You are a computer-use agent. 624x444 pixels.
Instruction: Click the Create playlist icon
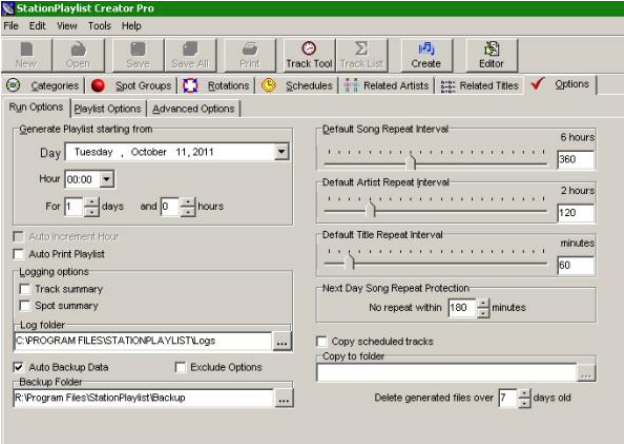tap(426, 55)
